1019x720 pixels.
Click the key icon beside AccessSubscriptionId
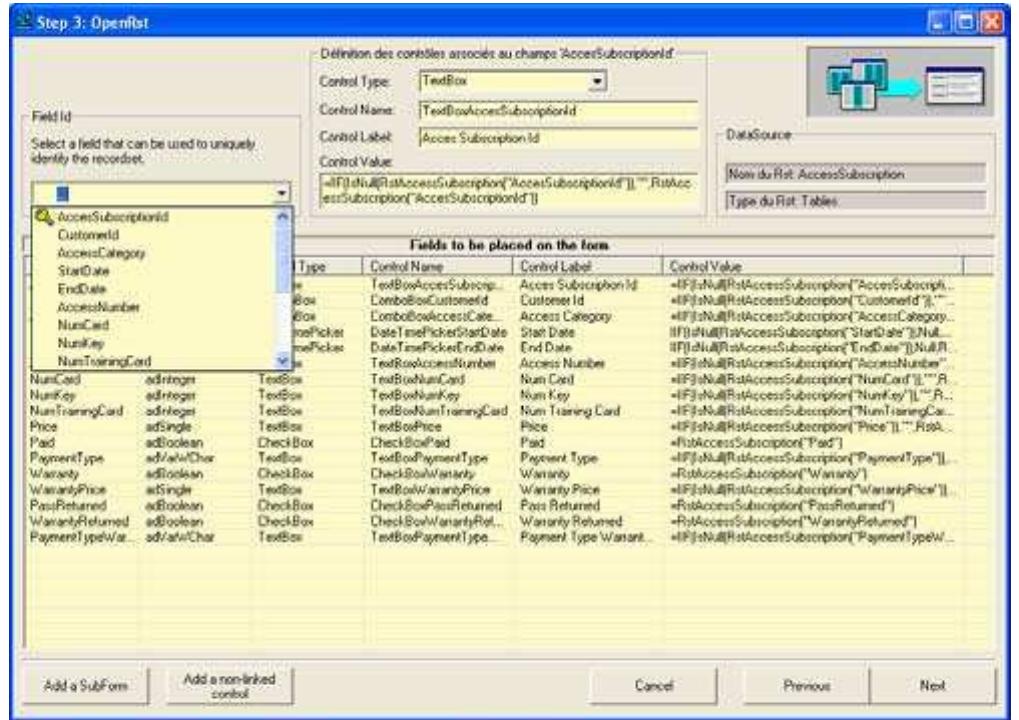point(45,218)
